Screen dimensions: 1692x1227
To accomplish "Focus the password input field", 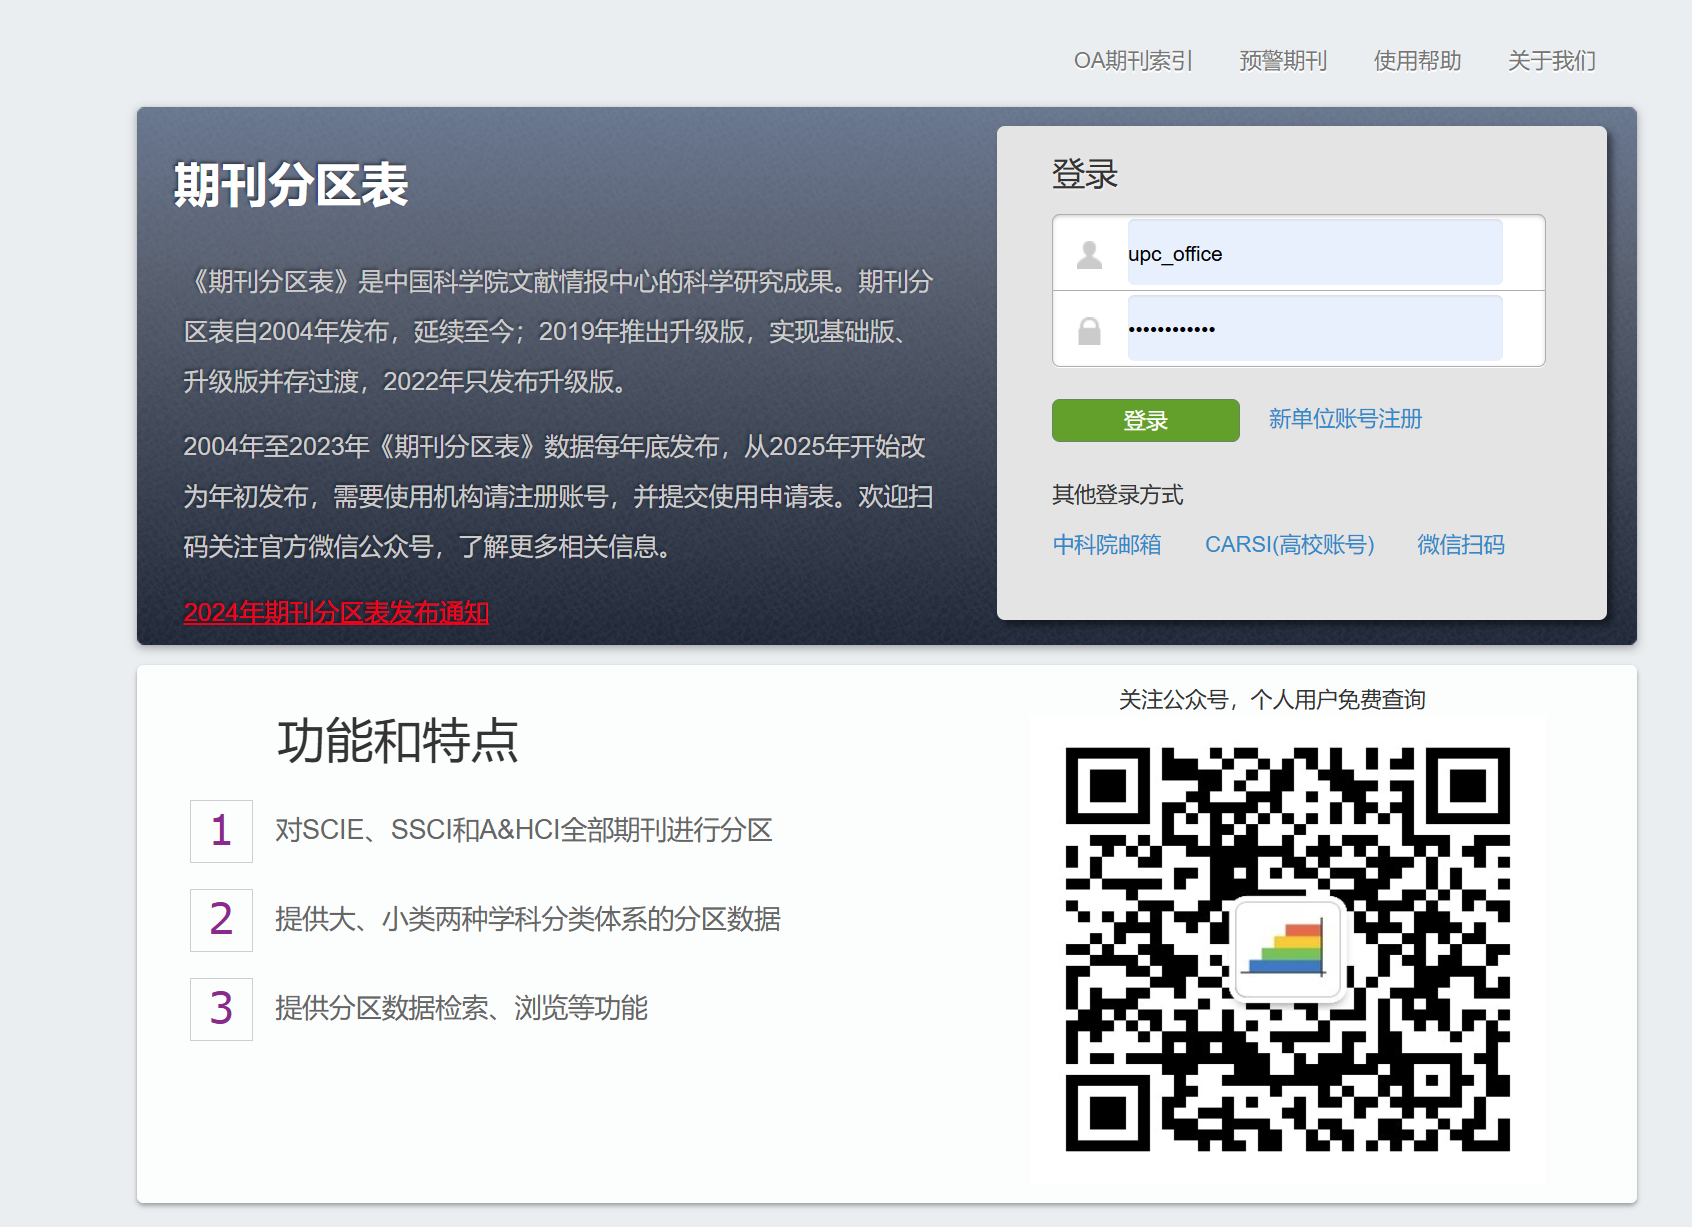I will (x=1315, y=328).
